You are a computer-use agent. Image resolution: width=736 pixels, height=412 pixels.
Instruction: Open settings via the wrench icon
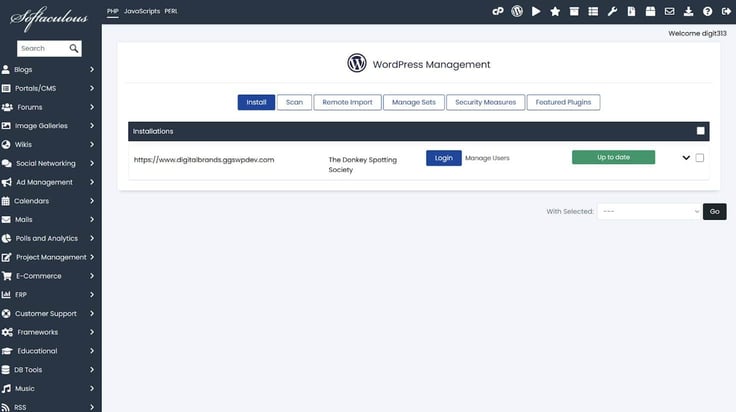[612, 11]
